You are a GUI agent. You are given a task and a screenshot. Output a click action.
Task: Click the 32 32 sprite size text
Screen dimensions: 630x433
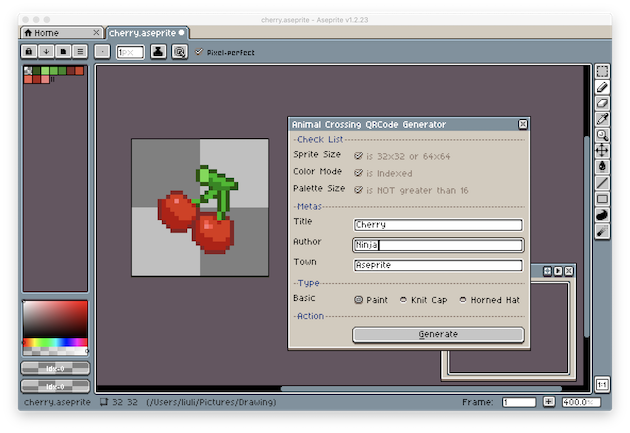(125, 402)
